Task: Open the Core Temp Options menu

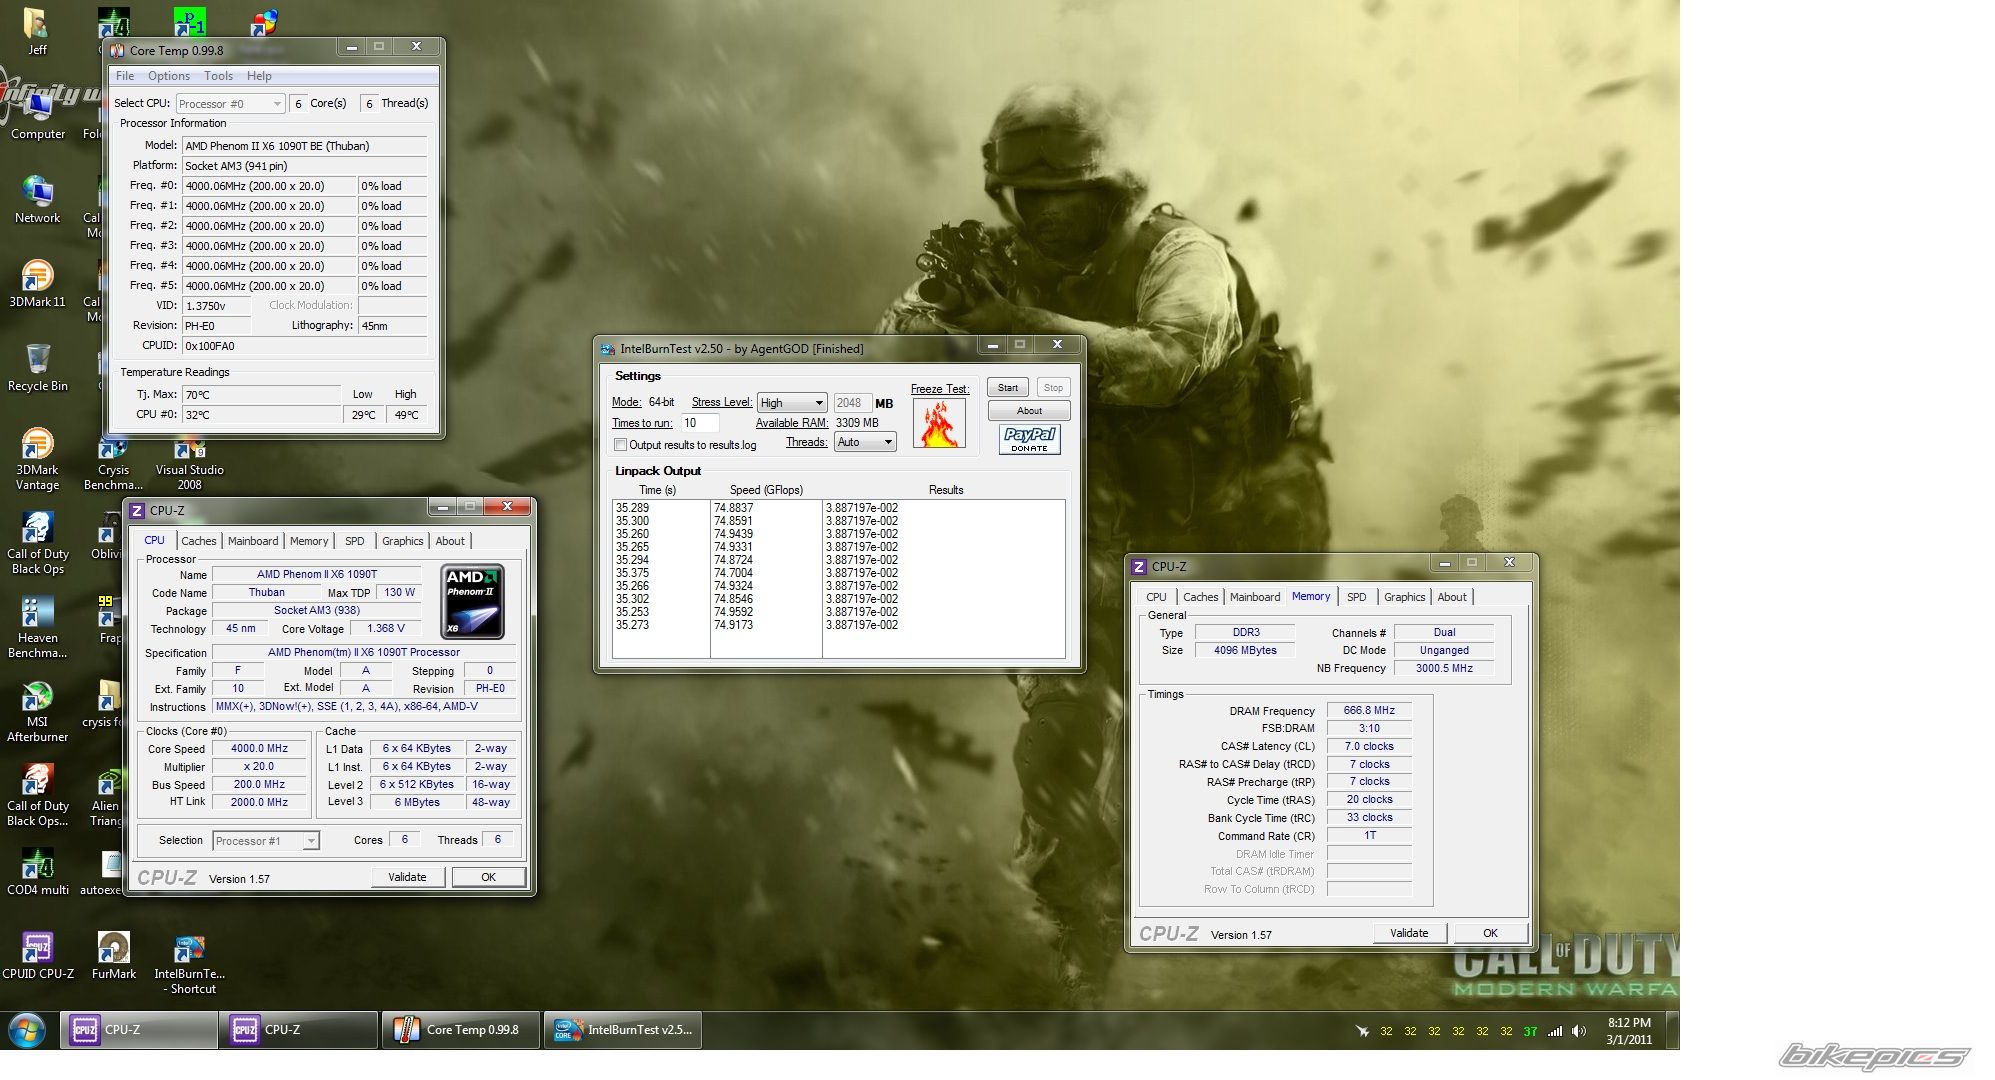Action: [168, 76]
